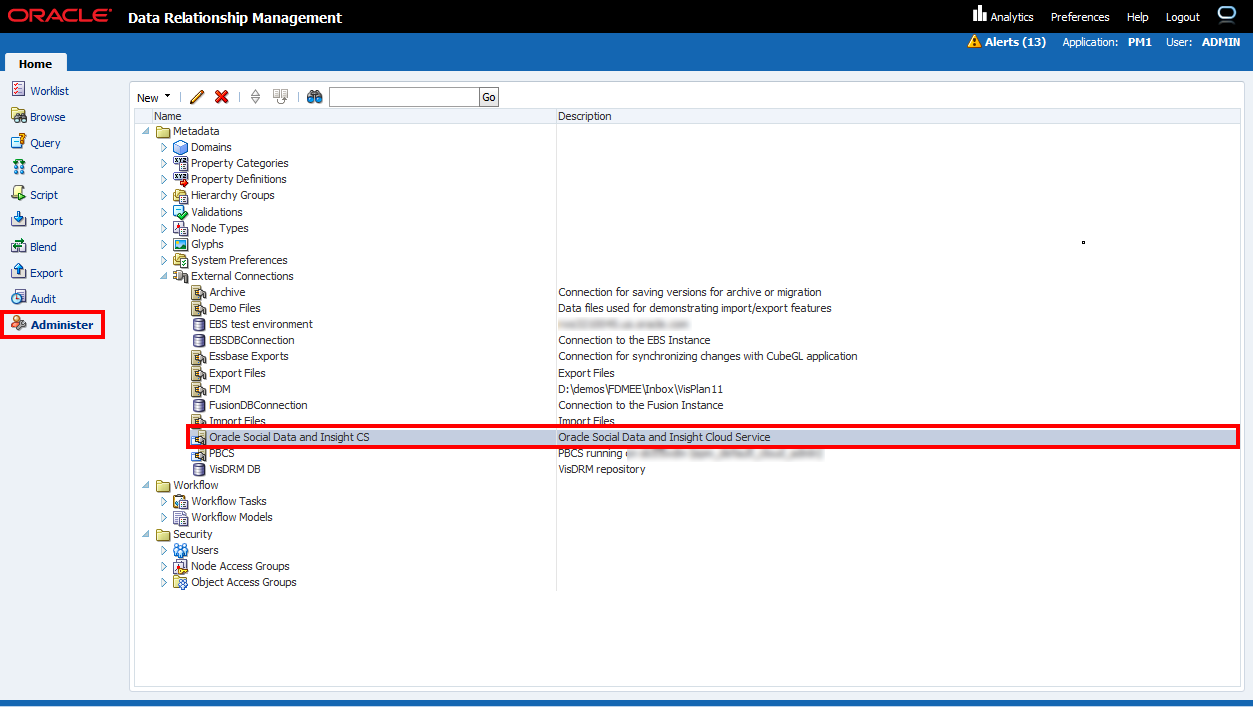
Task: Click the Glyphs picture icon
Action: pyautogui.click(x=181, y=244)
